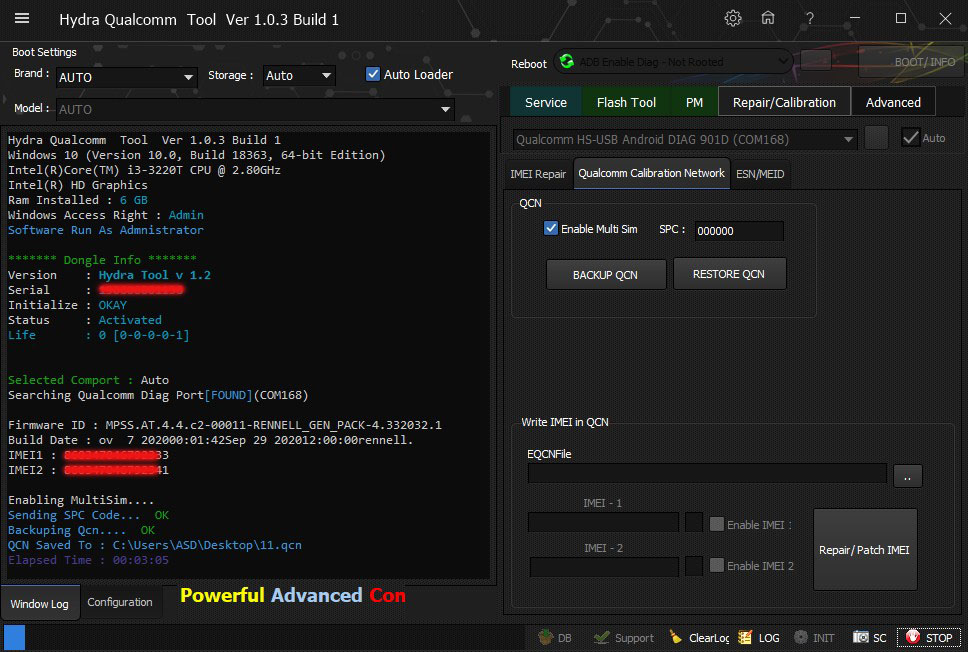Click the green reboot refresh icon

click(566, 61)
